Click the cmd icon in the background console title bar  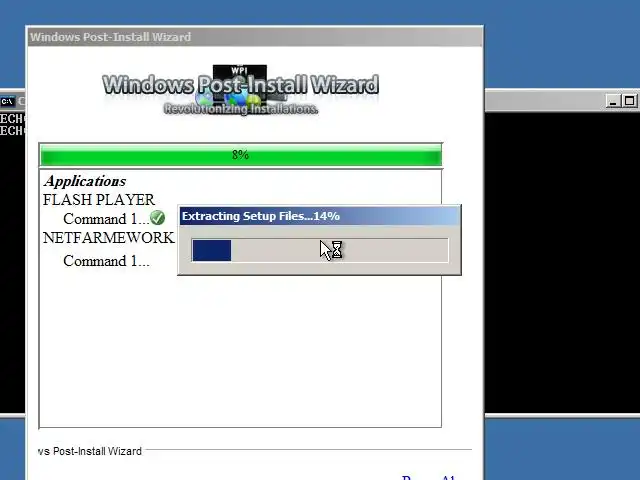tap(7, 101)
